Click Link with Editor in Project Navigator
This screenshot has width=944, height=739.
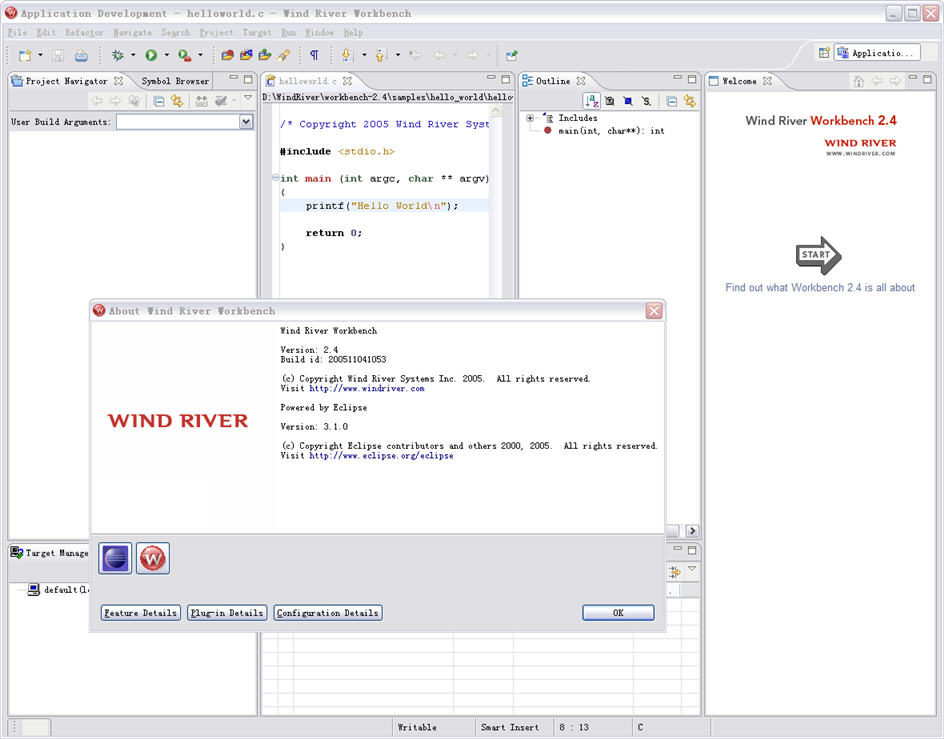click(x=177, y=101)
